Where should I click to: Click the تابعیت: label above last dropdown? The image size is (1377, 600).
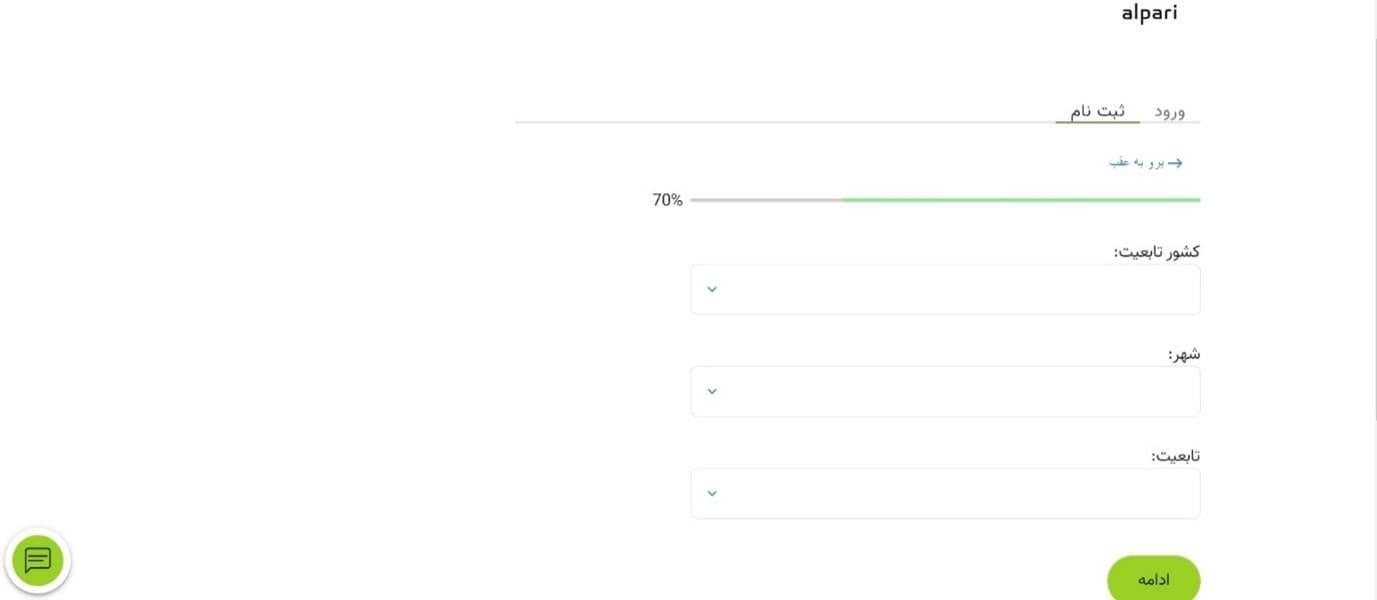coord(1175,456)
